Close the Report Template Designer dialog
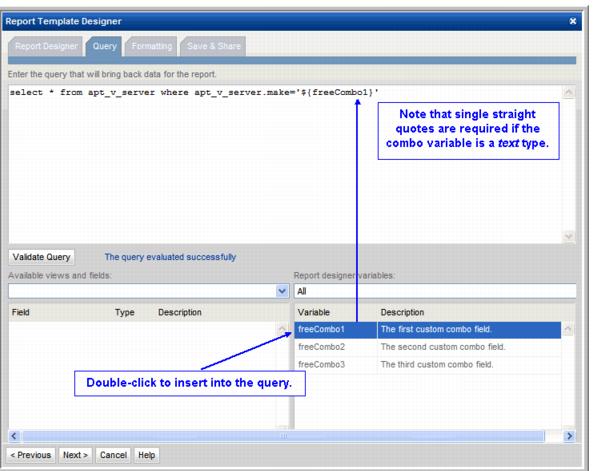 (x=572, y=21)
